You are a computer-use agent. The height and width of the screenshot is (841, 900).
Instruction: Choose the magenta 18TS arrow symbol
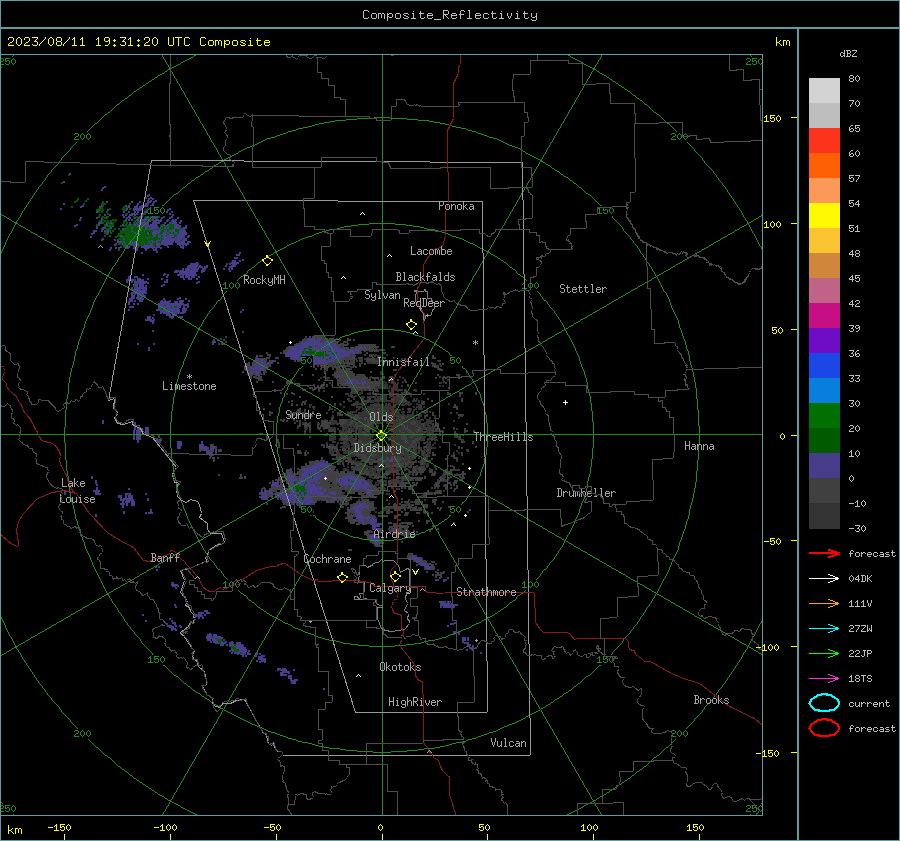824,679
